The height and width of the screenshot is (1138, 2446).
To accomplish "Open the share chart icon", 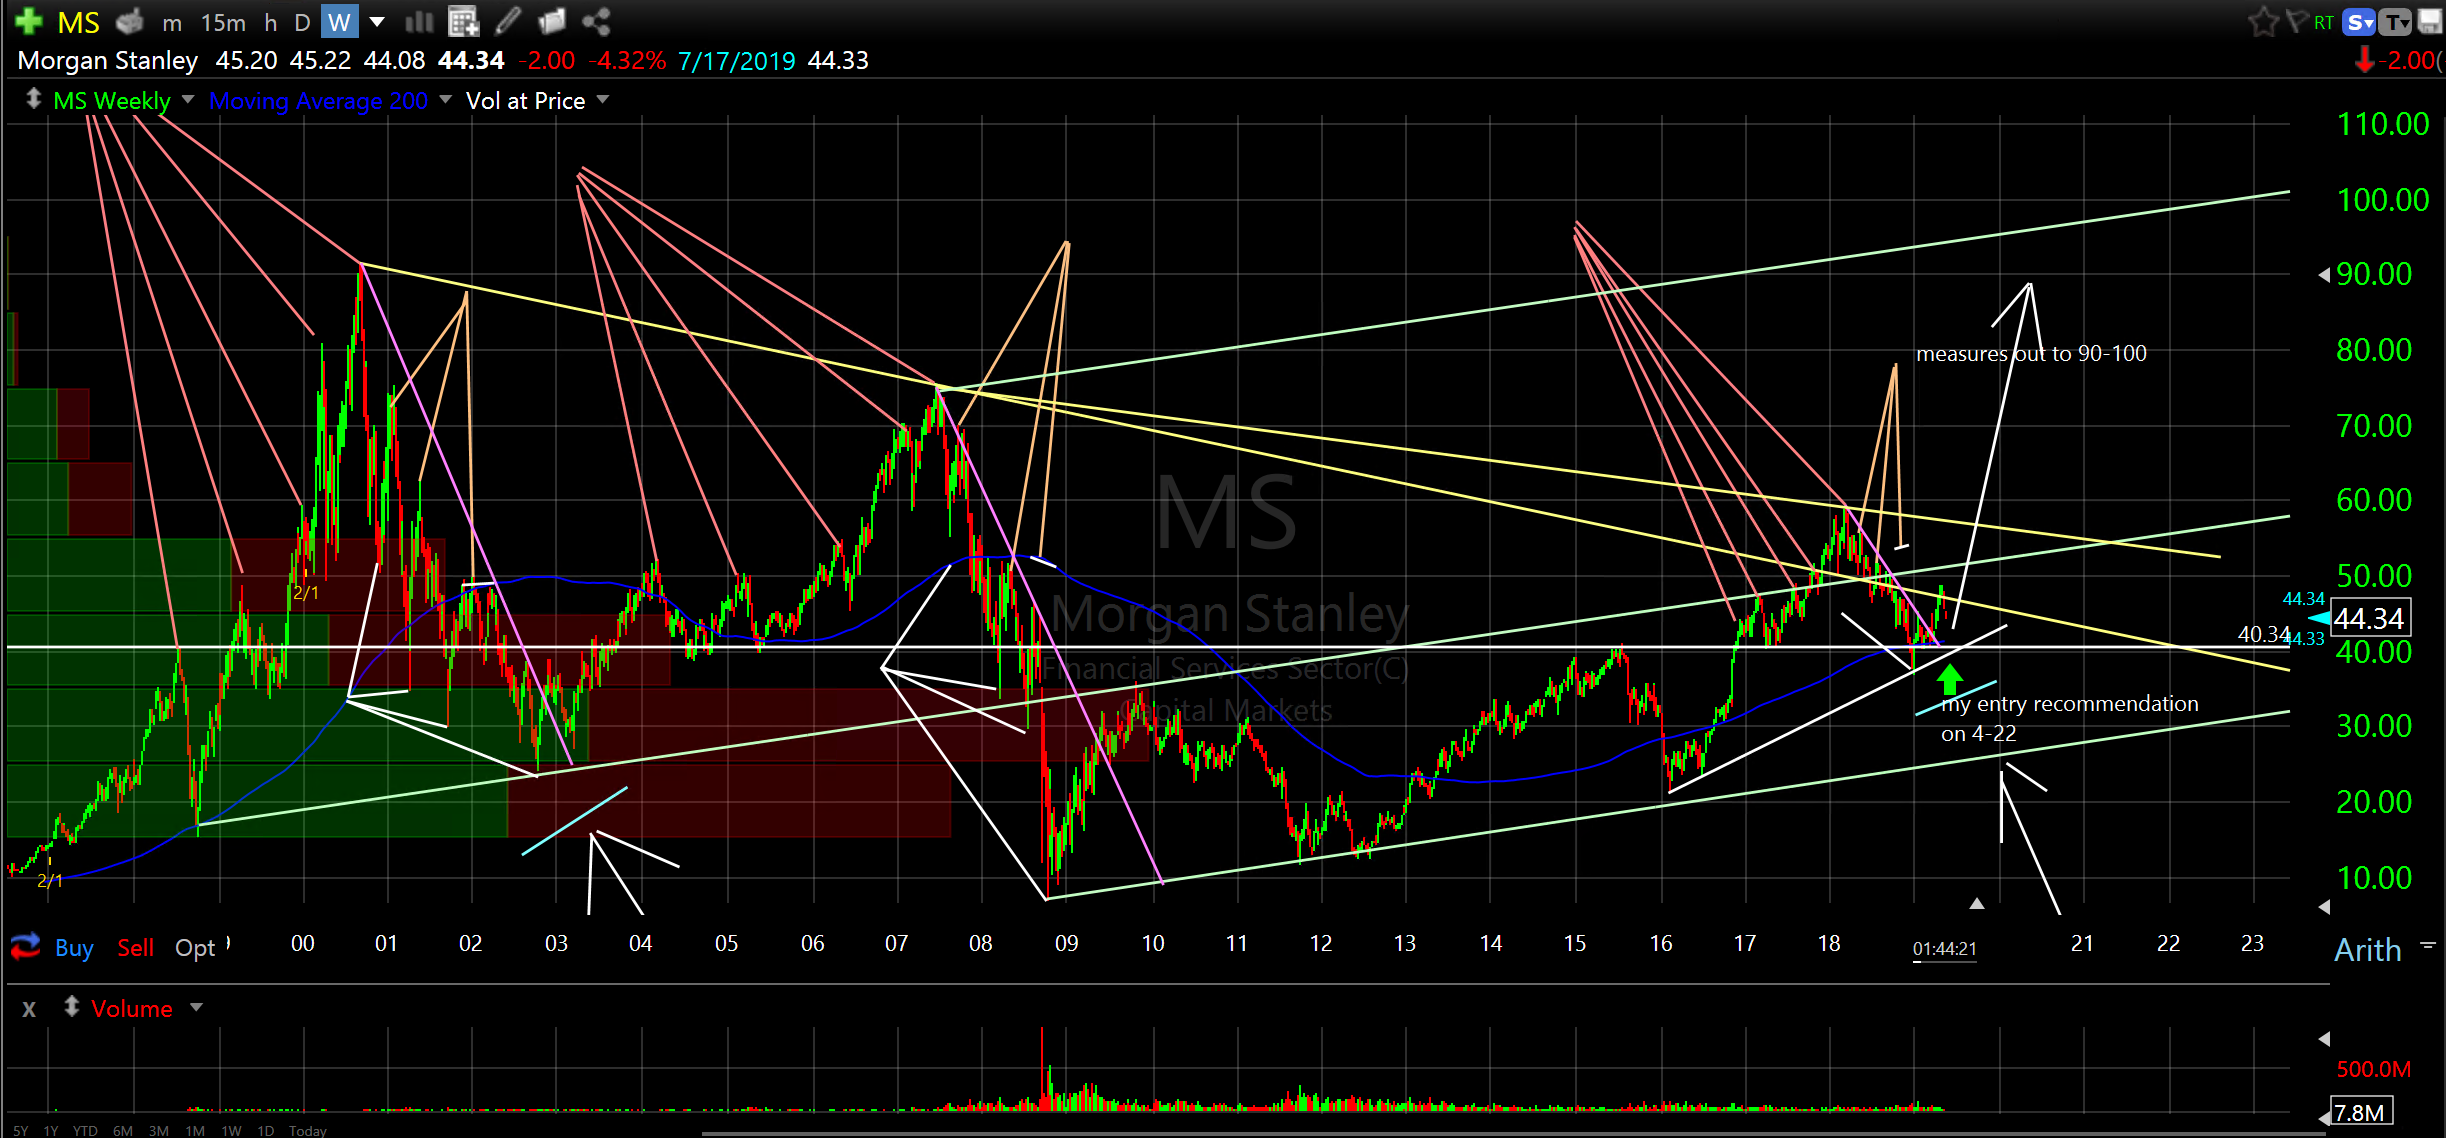I will (596, 21).
